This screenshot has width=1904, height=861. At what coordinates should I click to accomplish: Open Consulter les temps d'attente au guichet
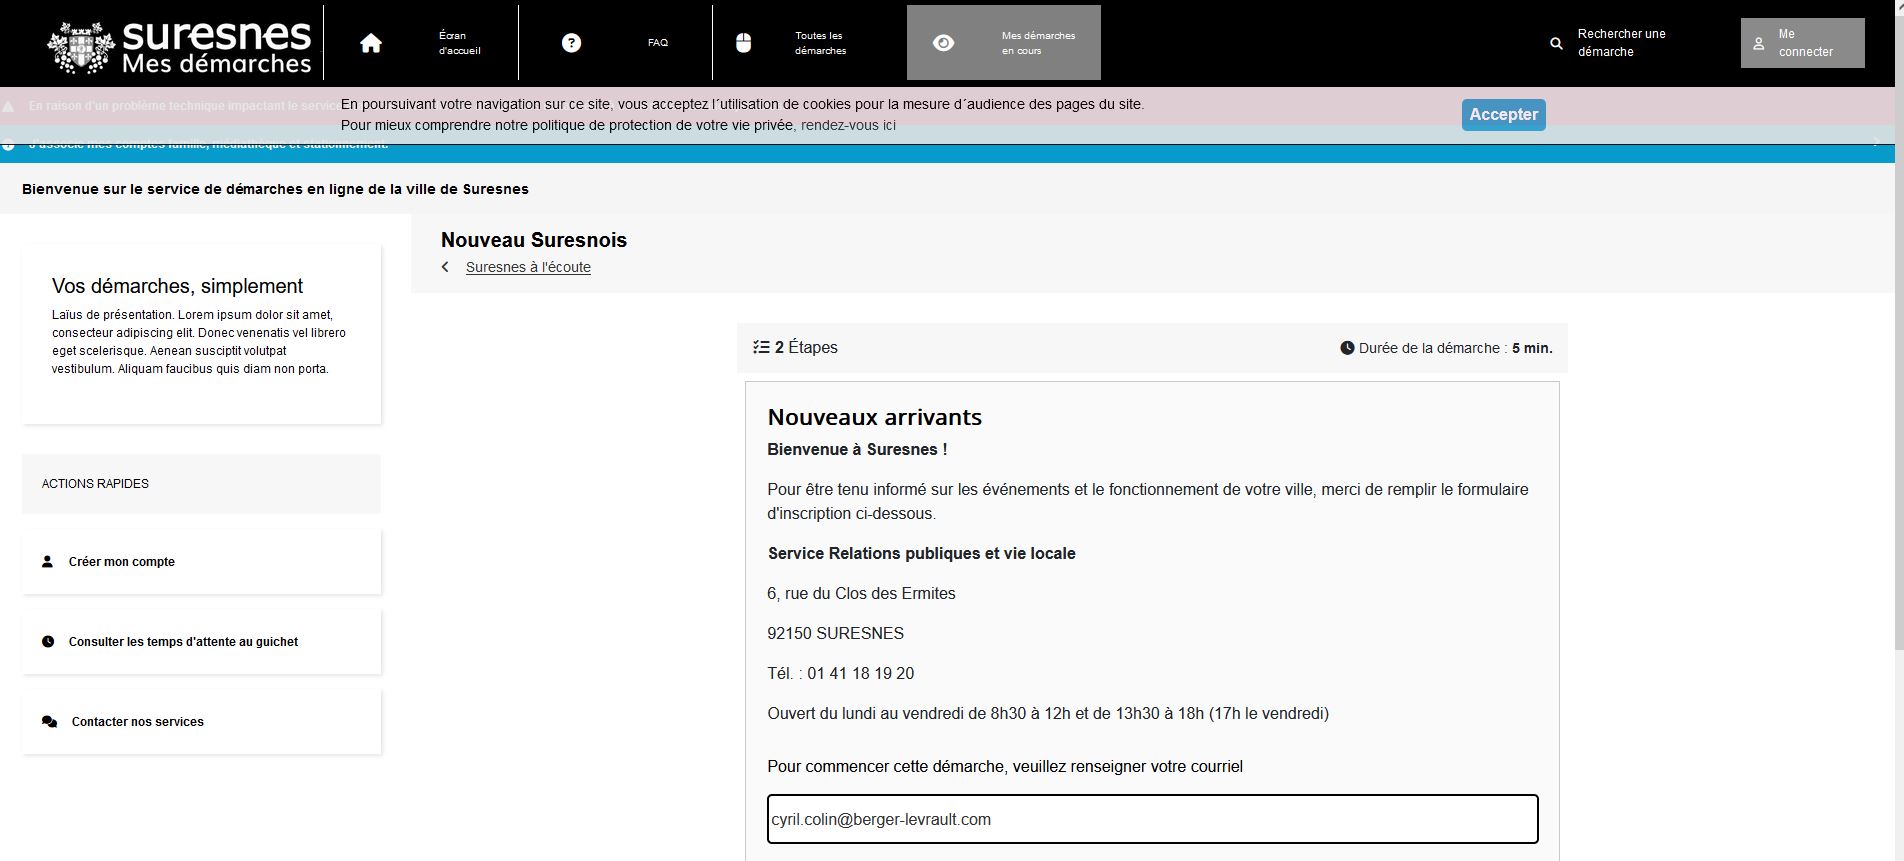coord(201,642)
